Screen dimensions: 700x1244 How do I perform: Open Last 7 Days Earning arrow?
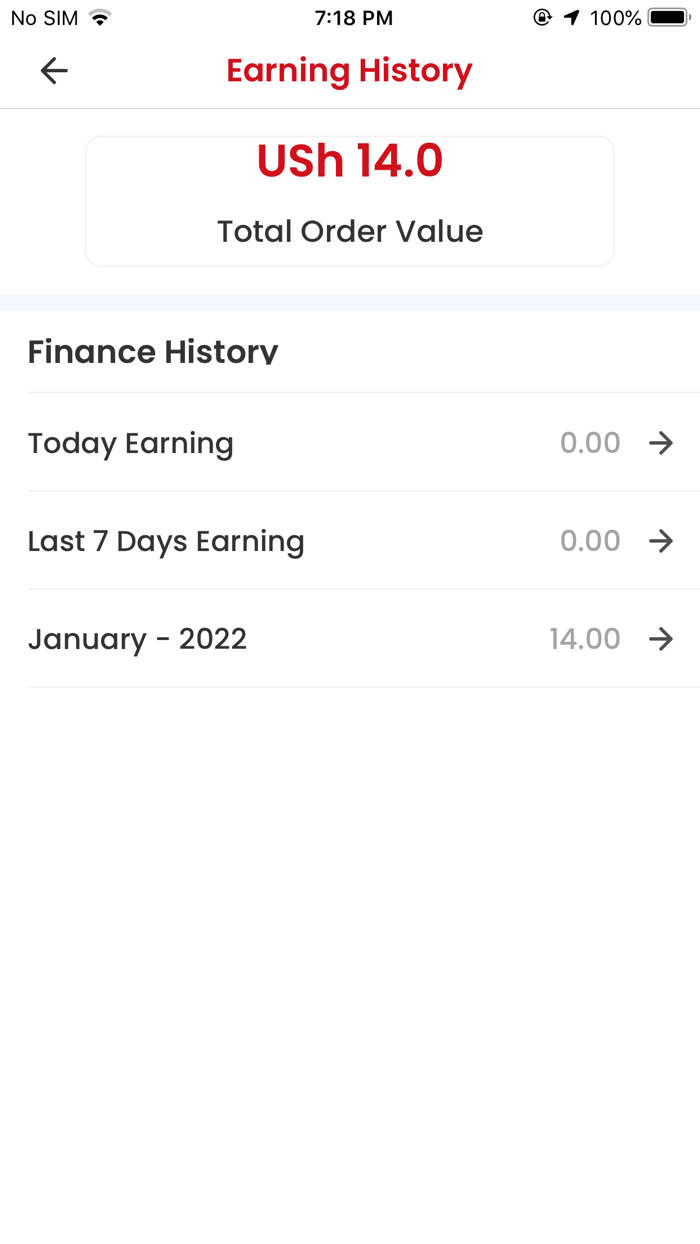tap(661, 541)
